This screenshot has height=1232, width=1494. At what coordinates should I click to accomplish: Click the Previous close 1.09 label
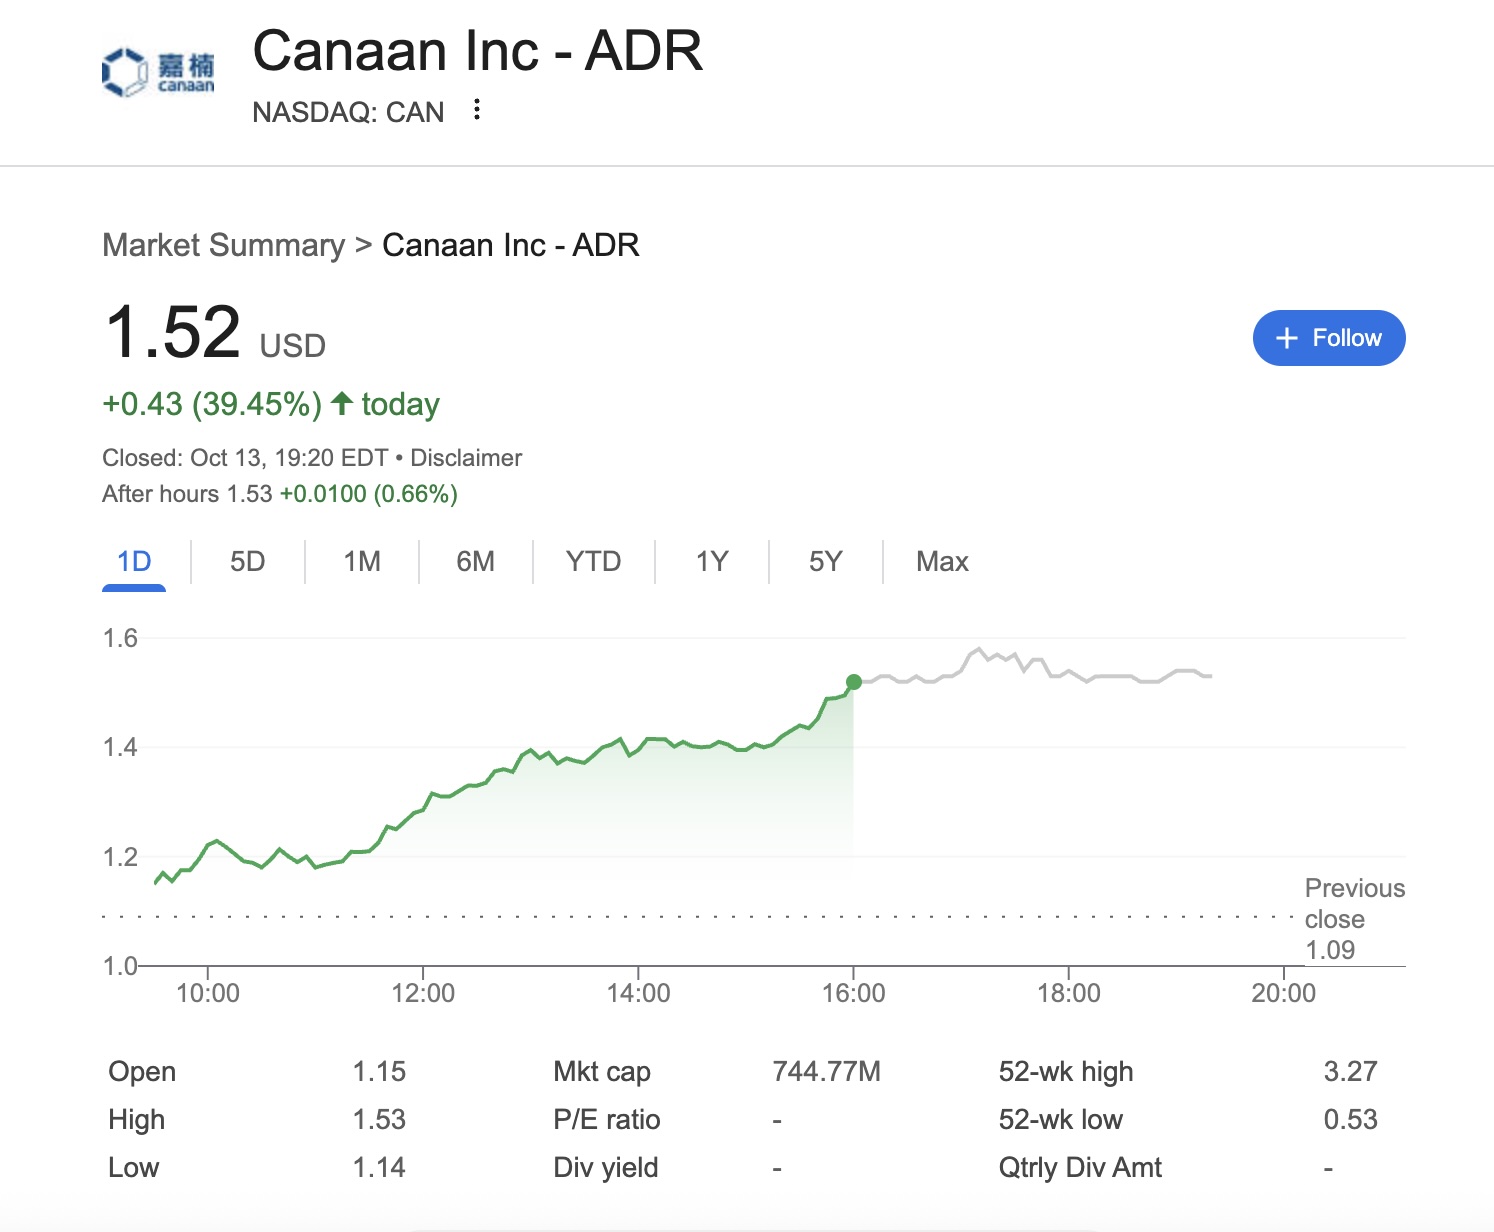1354,919
